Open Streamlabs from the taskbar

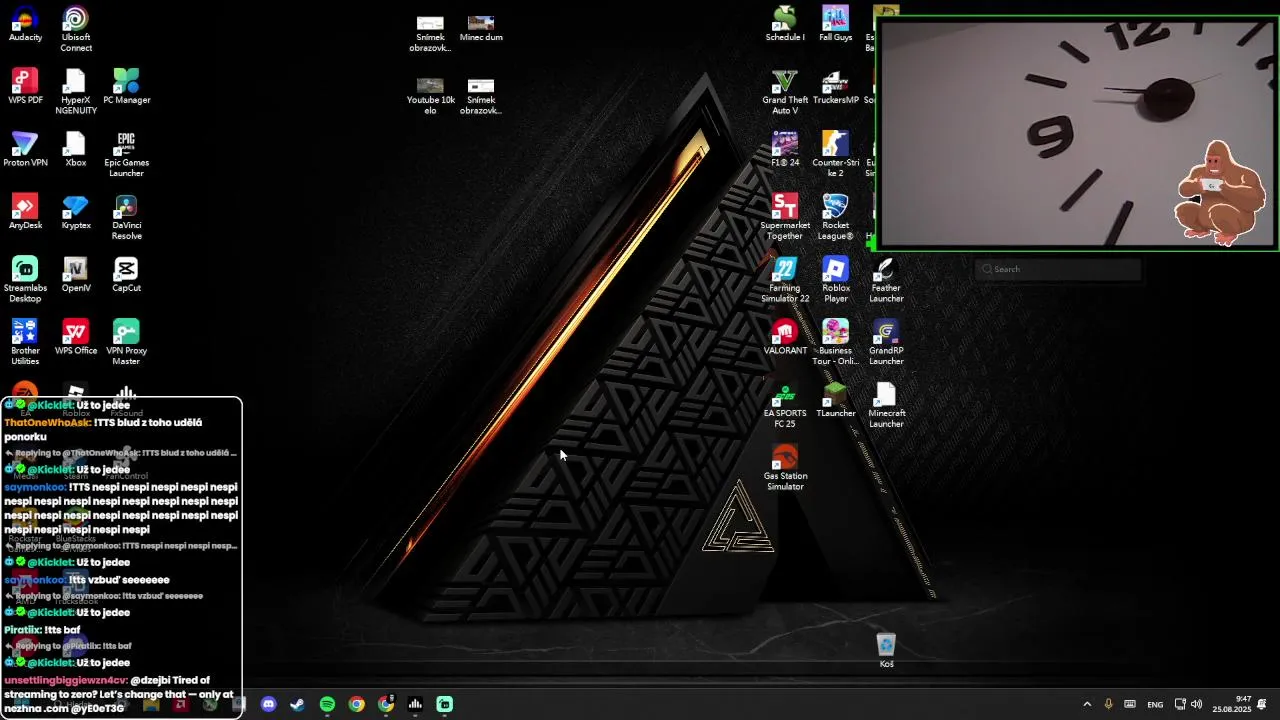click(445, 704)
